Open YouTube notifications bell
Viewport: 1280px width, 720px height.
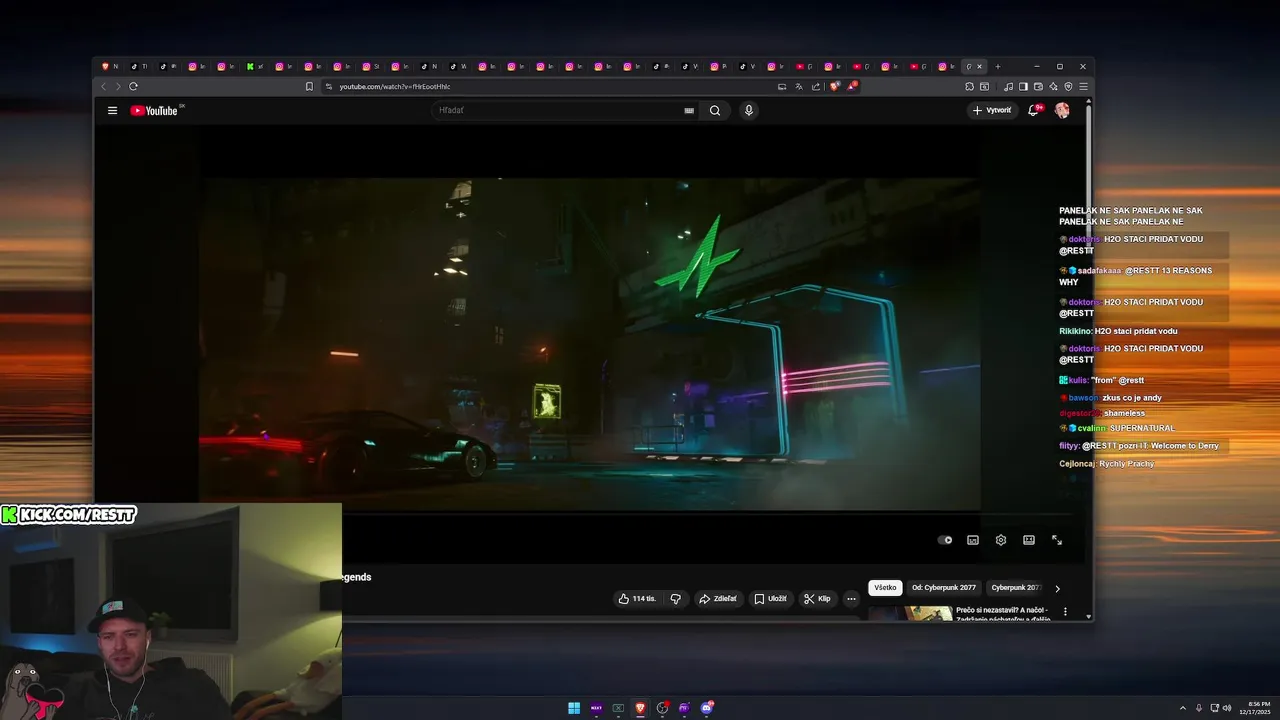[1034, 110]
